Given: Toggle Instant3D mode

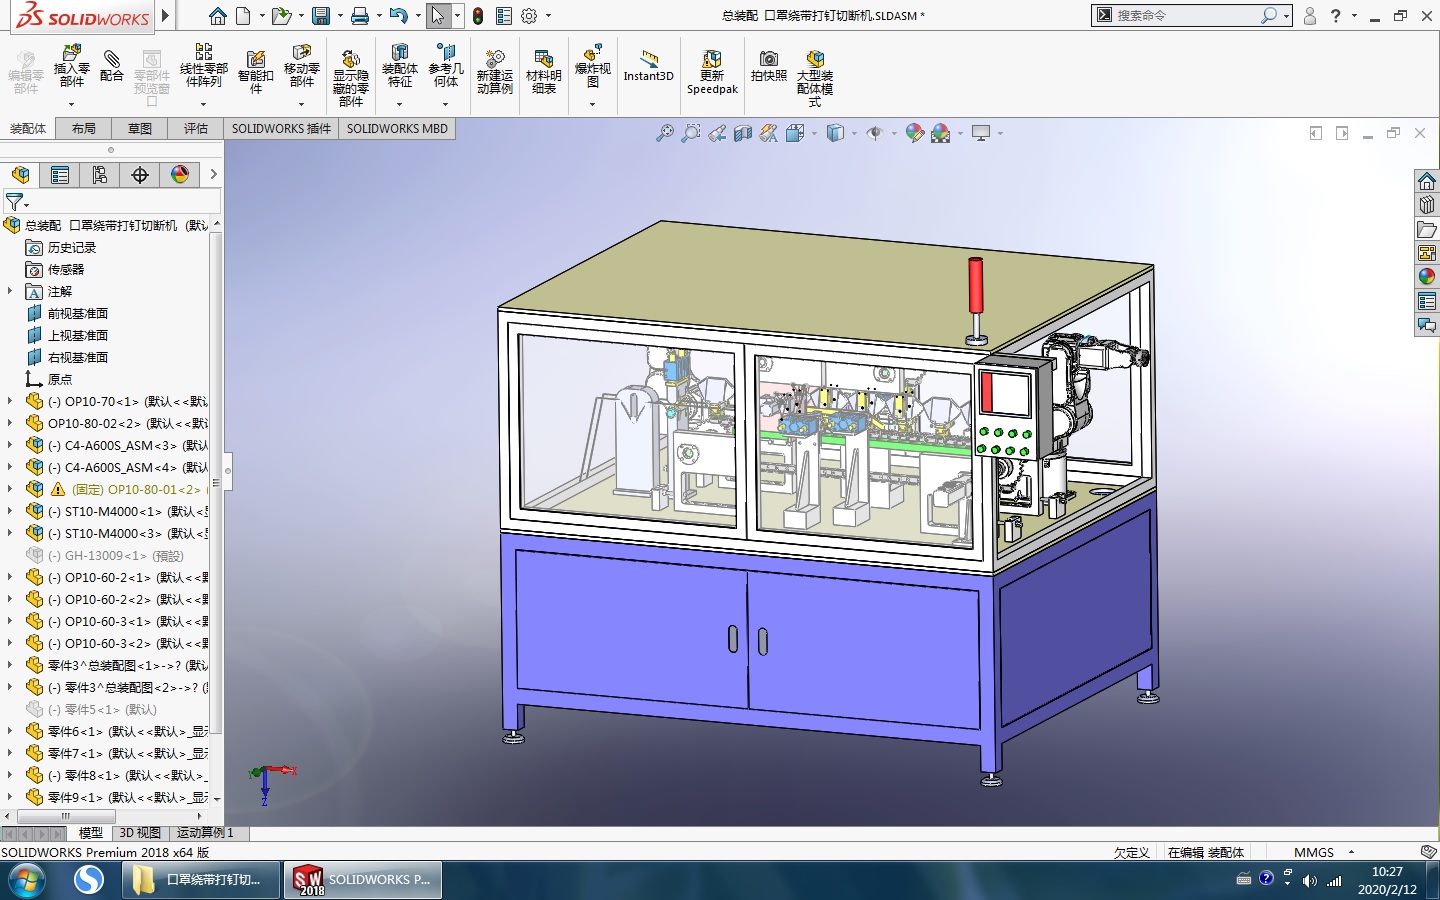Looking at the screenshot, I should tap(648, 66).
